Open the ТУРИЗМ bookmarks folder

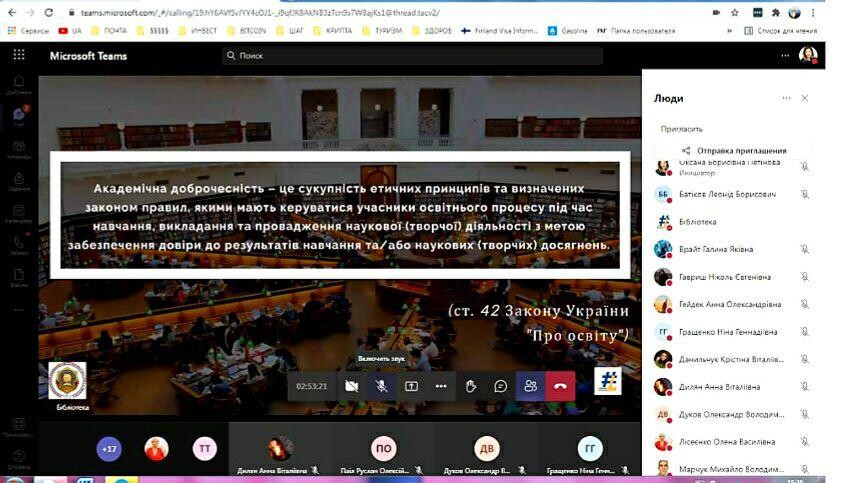click(382, 31)
